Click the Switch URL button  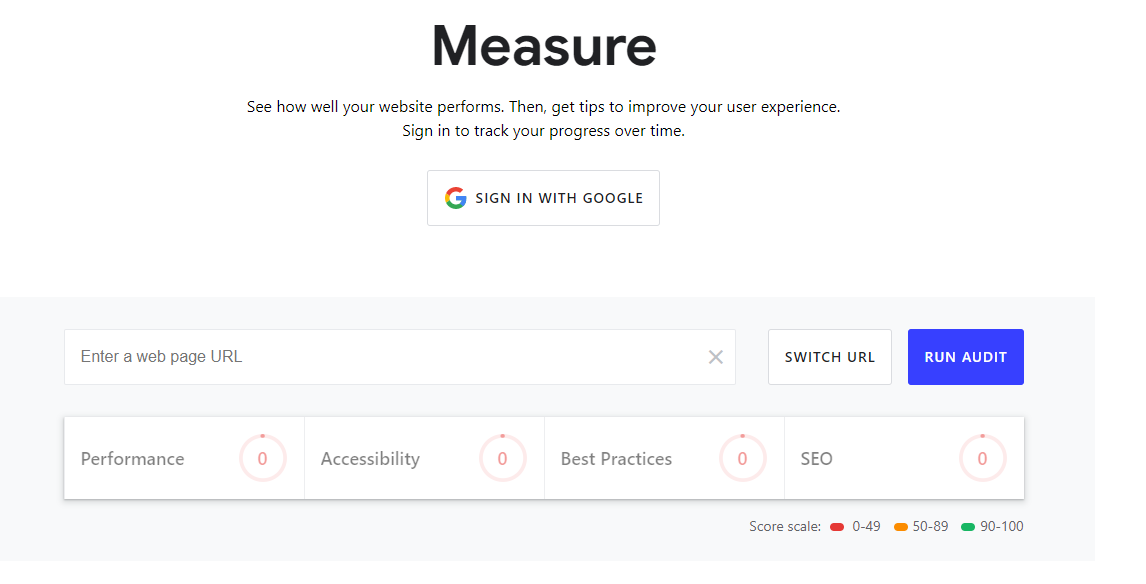[x=830, y=357]
